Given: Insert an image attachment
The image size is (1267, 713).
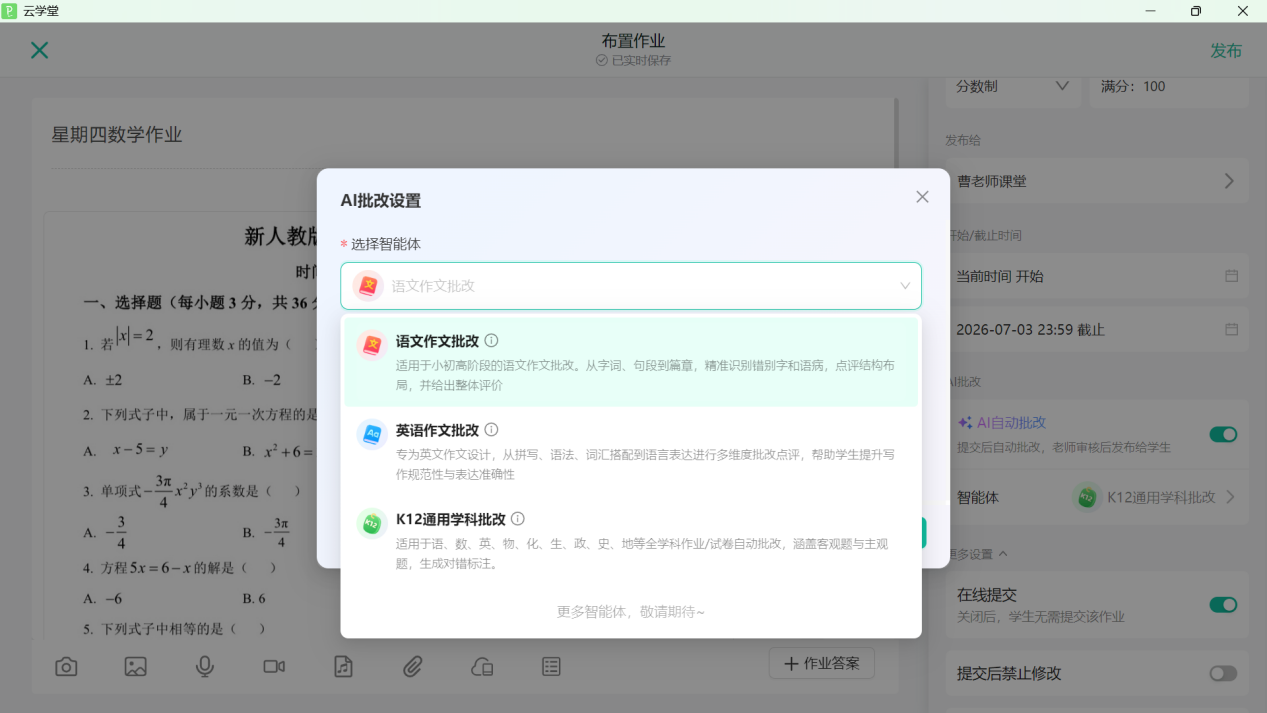Looking at the screenshot, I should (135, 666).
